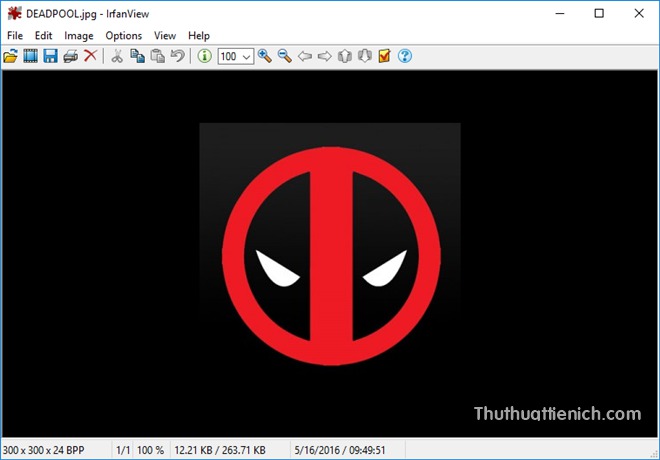Expand the zoom percentage dropdown
This screenshot has width=660, height=460.
[x=246, y=57]
